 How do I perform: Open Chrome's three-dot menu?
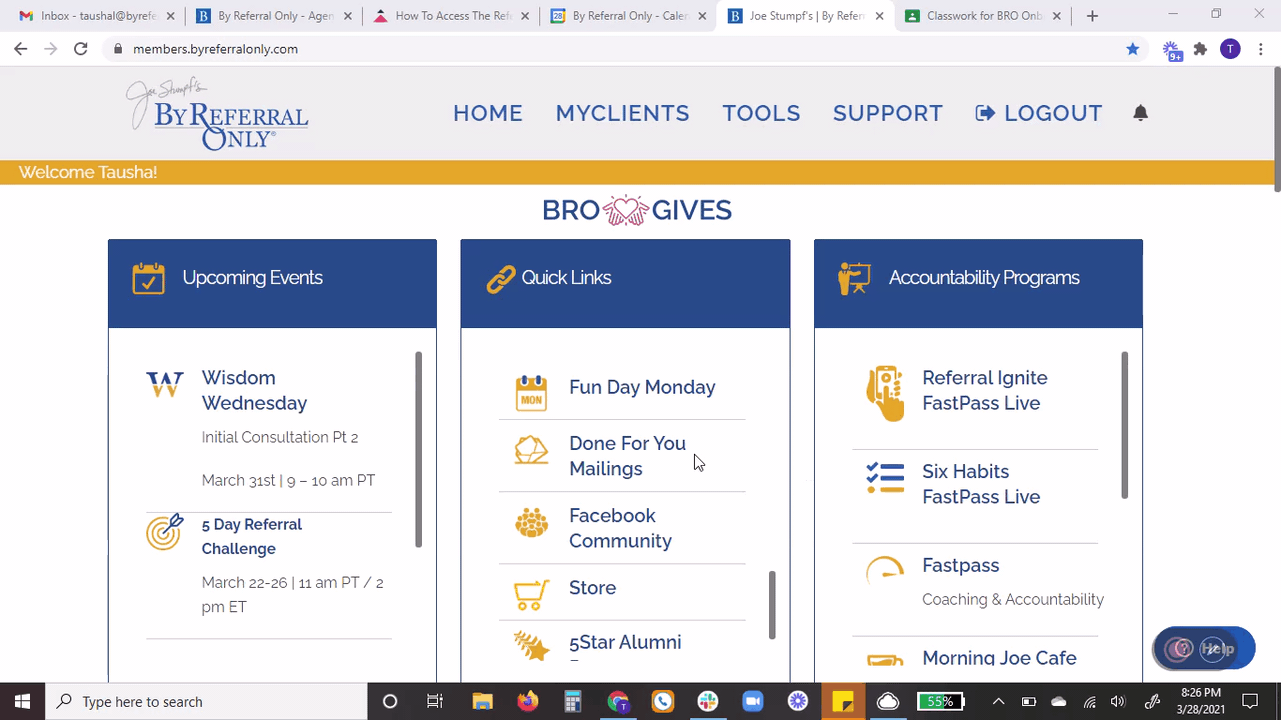coord(1261,49)
